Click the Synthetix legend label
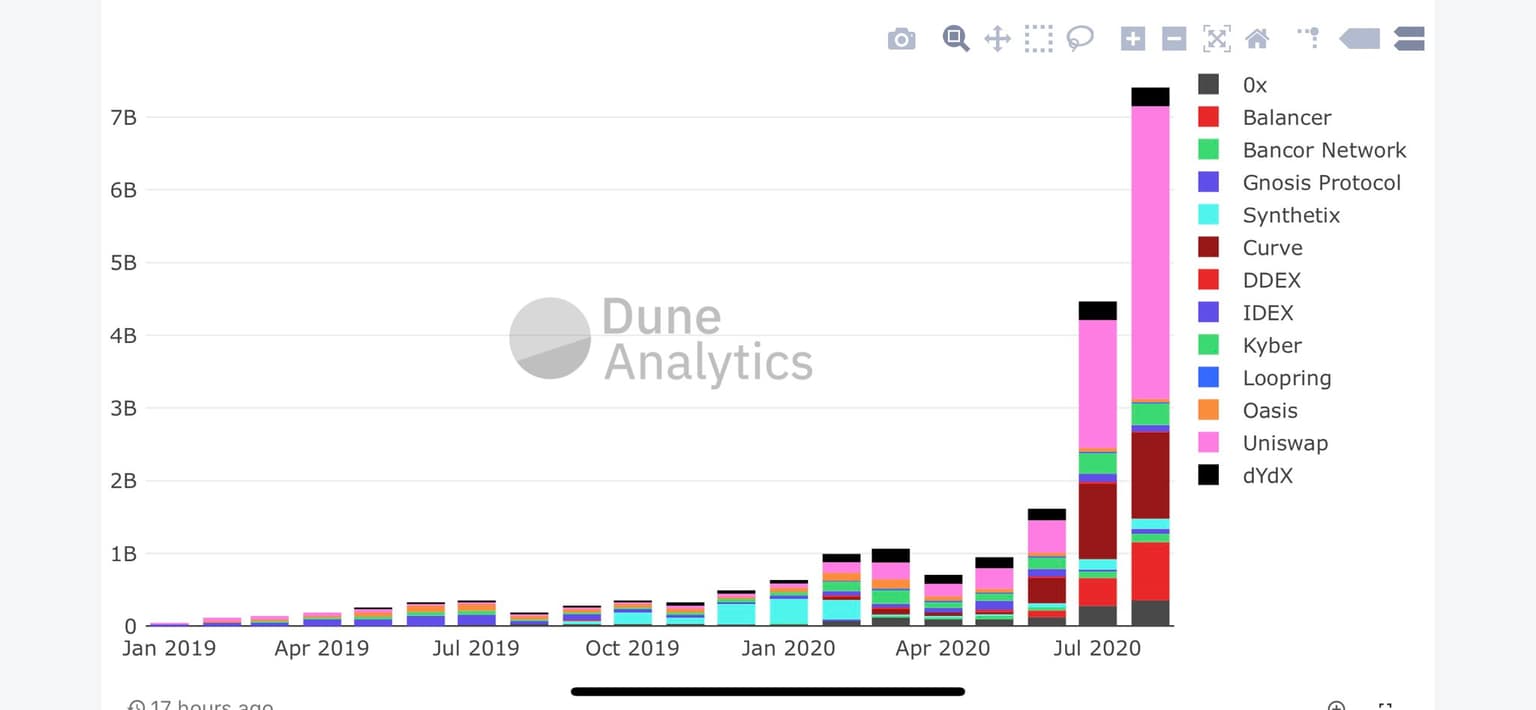This screenshot has height=710, width=1536. tap(1290, 215)
